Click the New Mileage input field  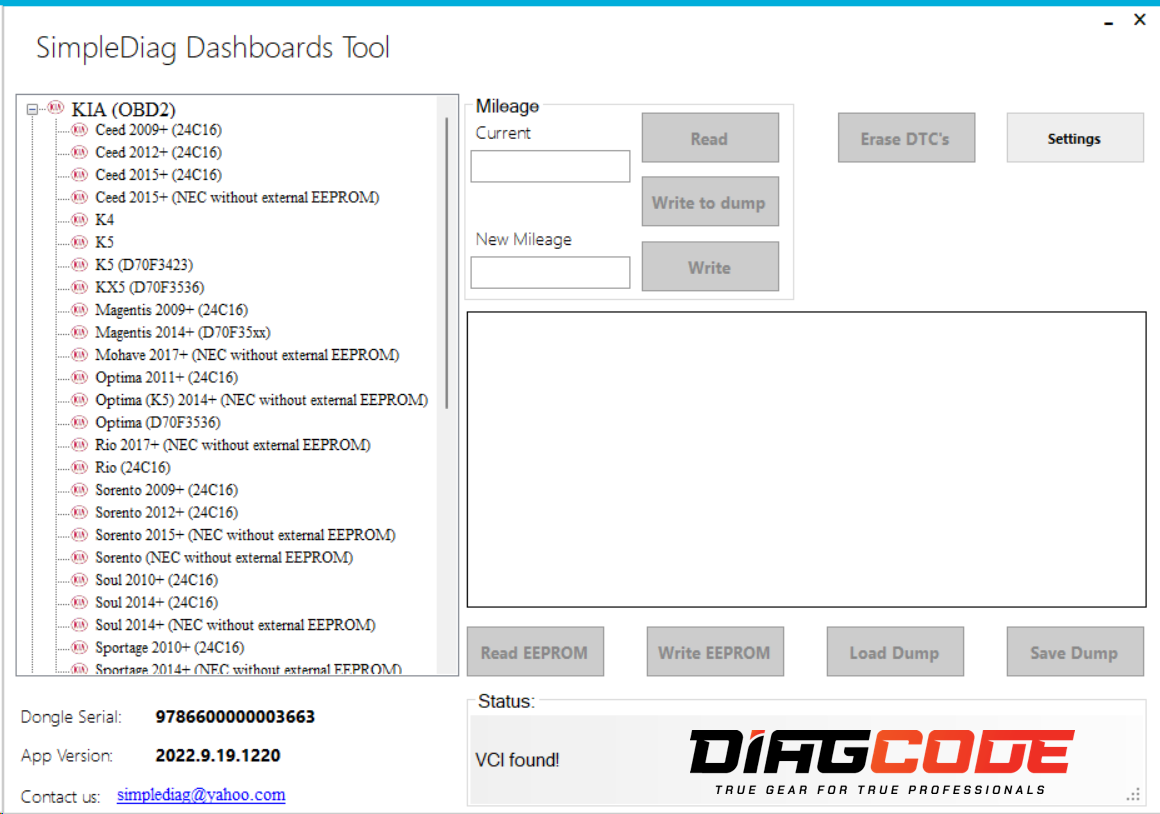click(x=549, y=272)
